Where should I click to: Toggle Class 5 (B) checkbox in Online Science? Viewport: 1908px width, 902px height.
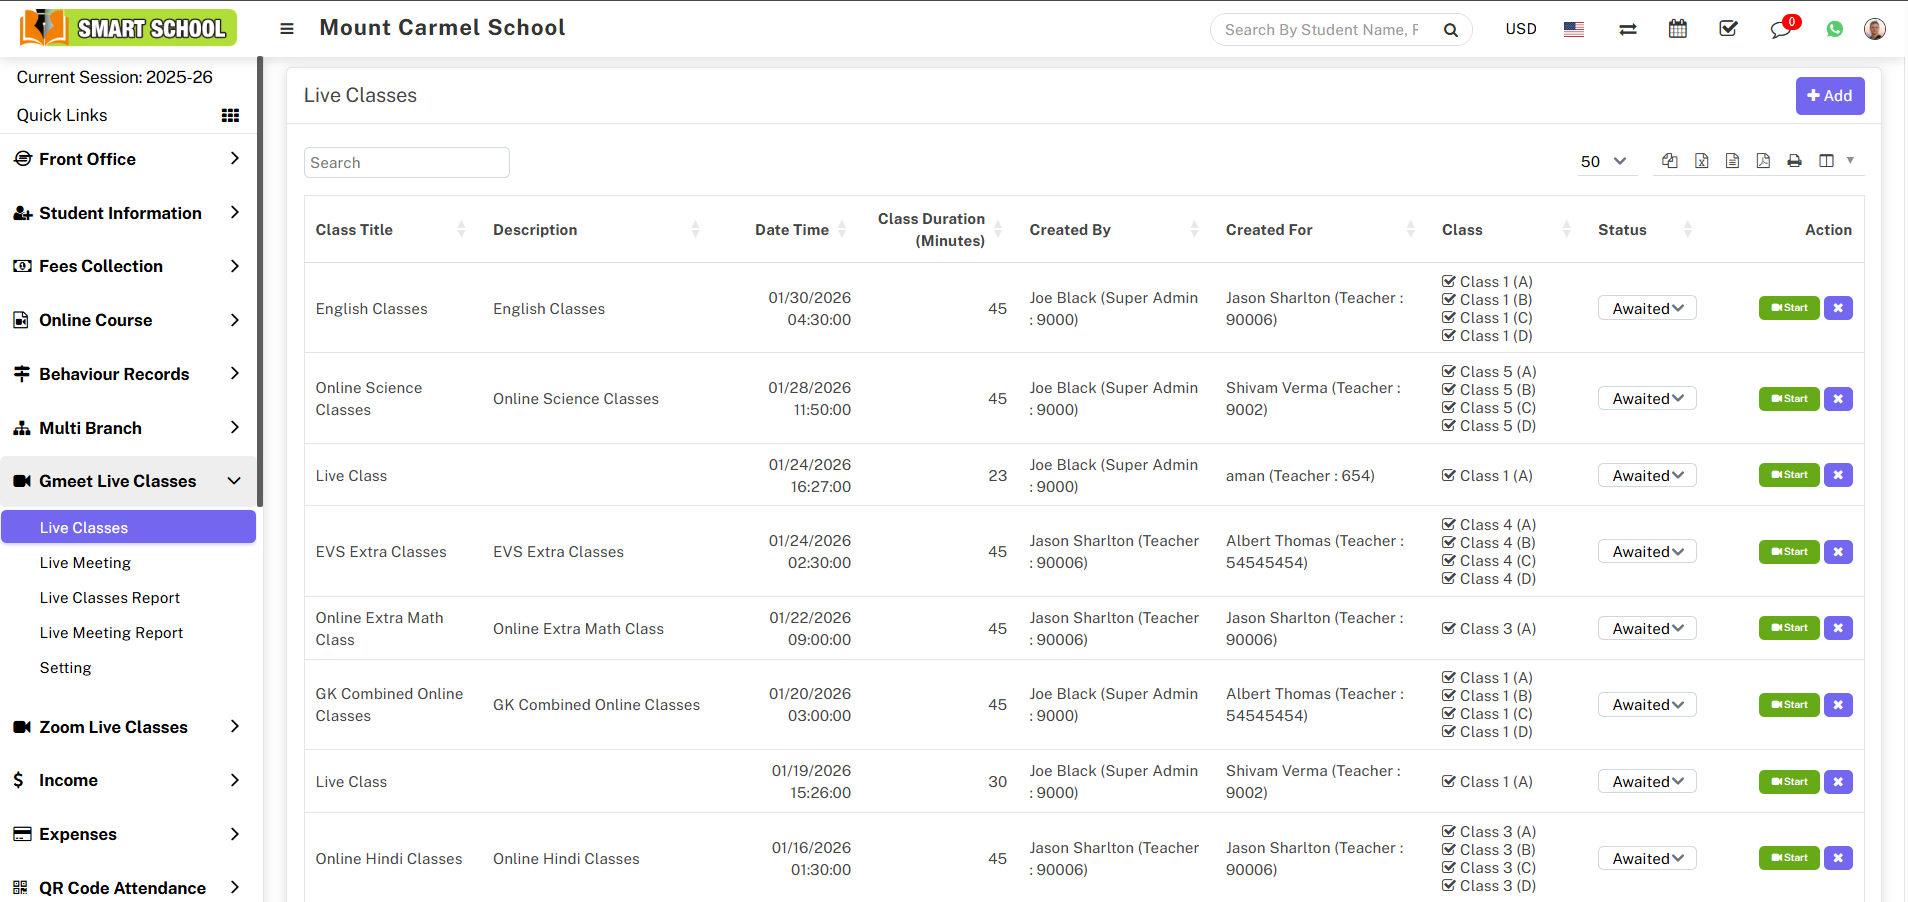(x=1449, y=390)
